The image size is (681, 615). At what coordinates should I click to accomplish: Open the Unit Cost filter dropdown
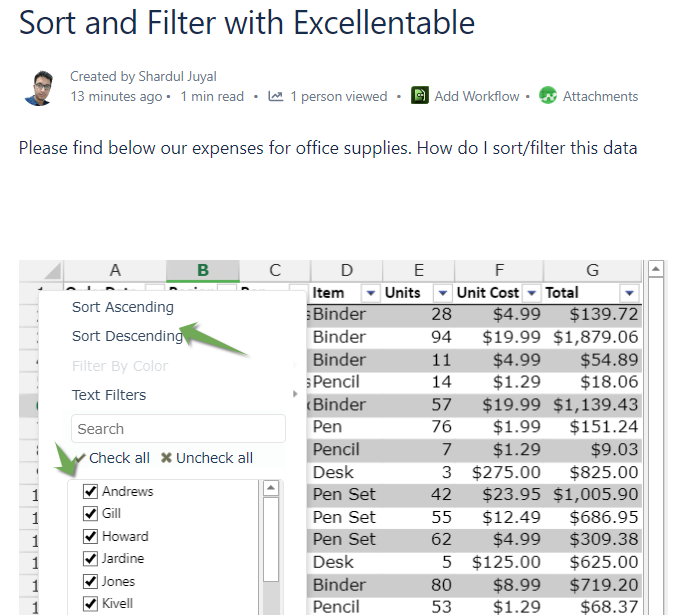532,293
